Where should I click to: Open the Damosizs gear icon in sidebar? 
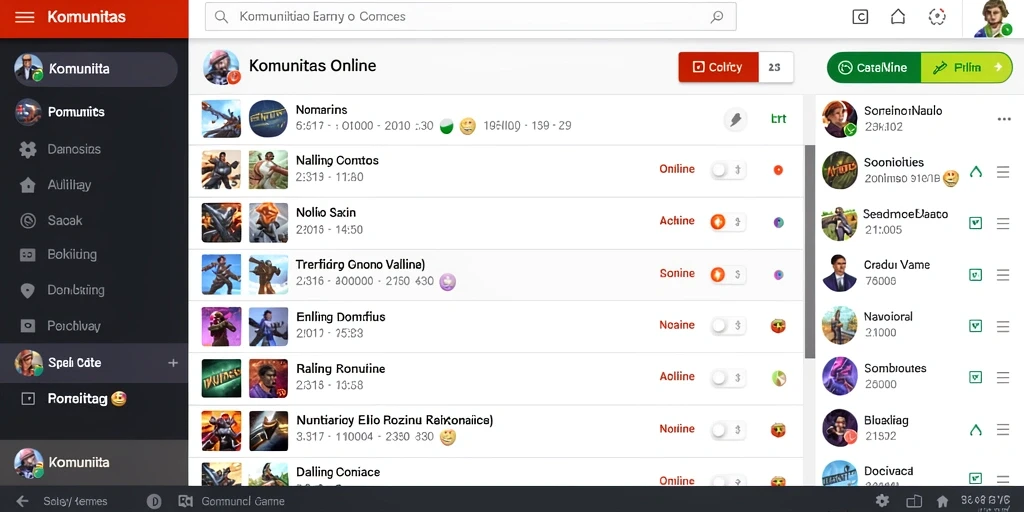(x=27, y=150)
